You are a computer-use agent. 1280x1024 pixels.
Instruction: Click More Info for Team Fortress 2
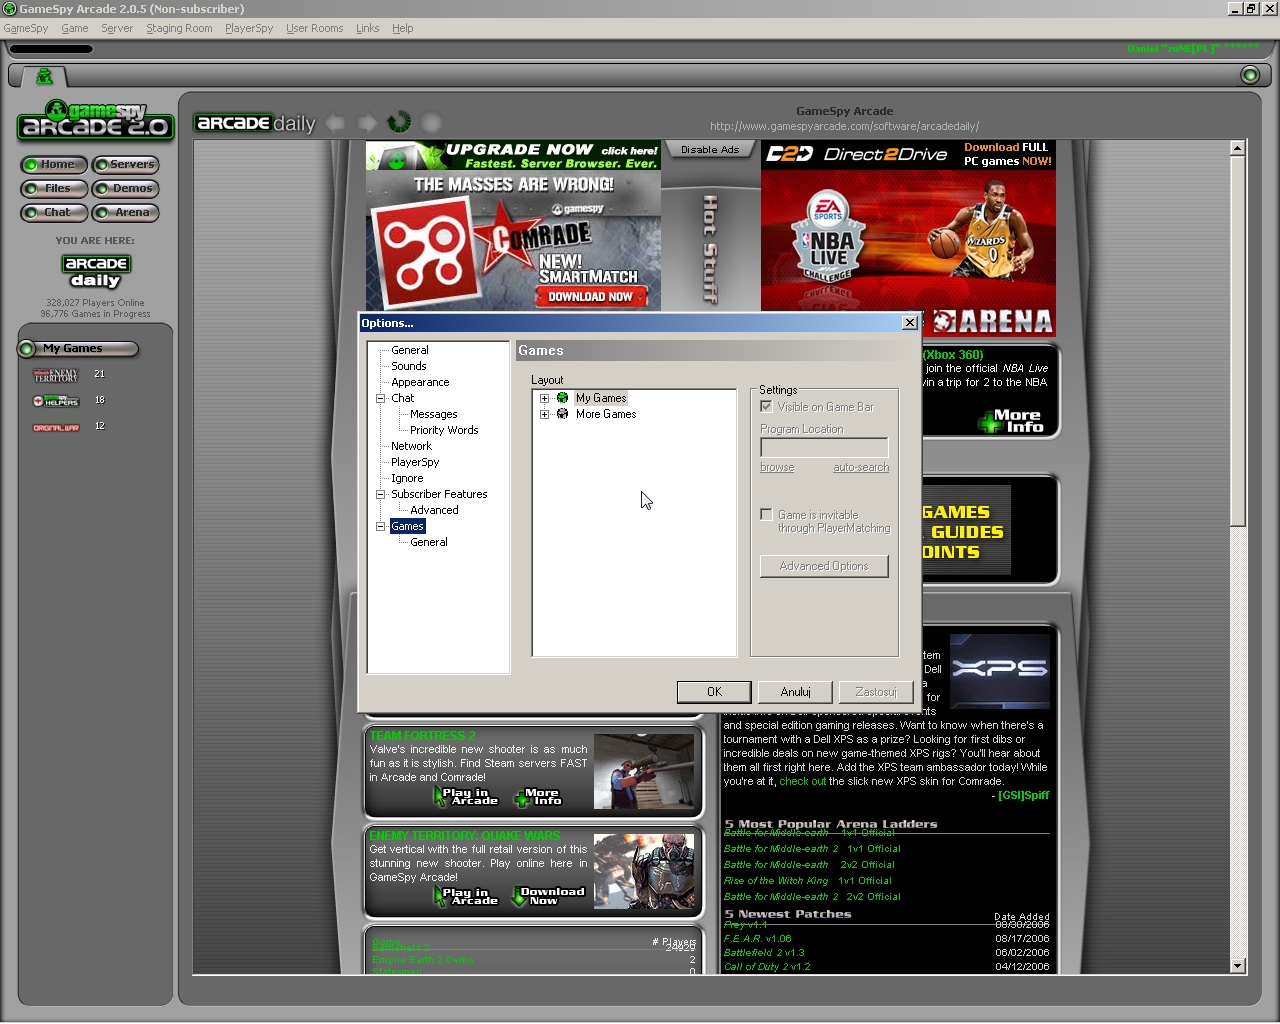click(x=538, y=797)
